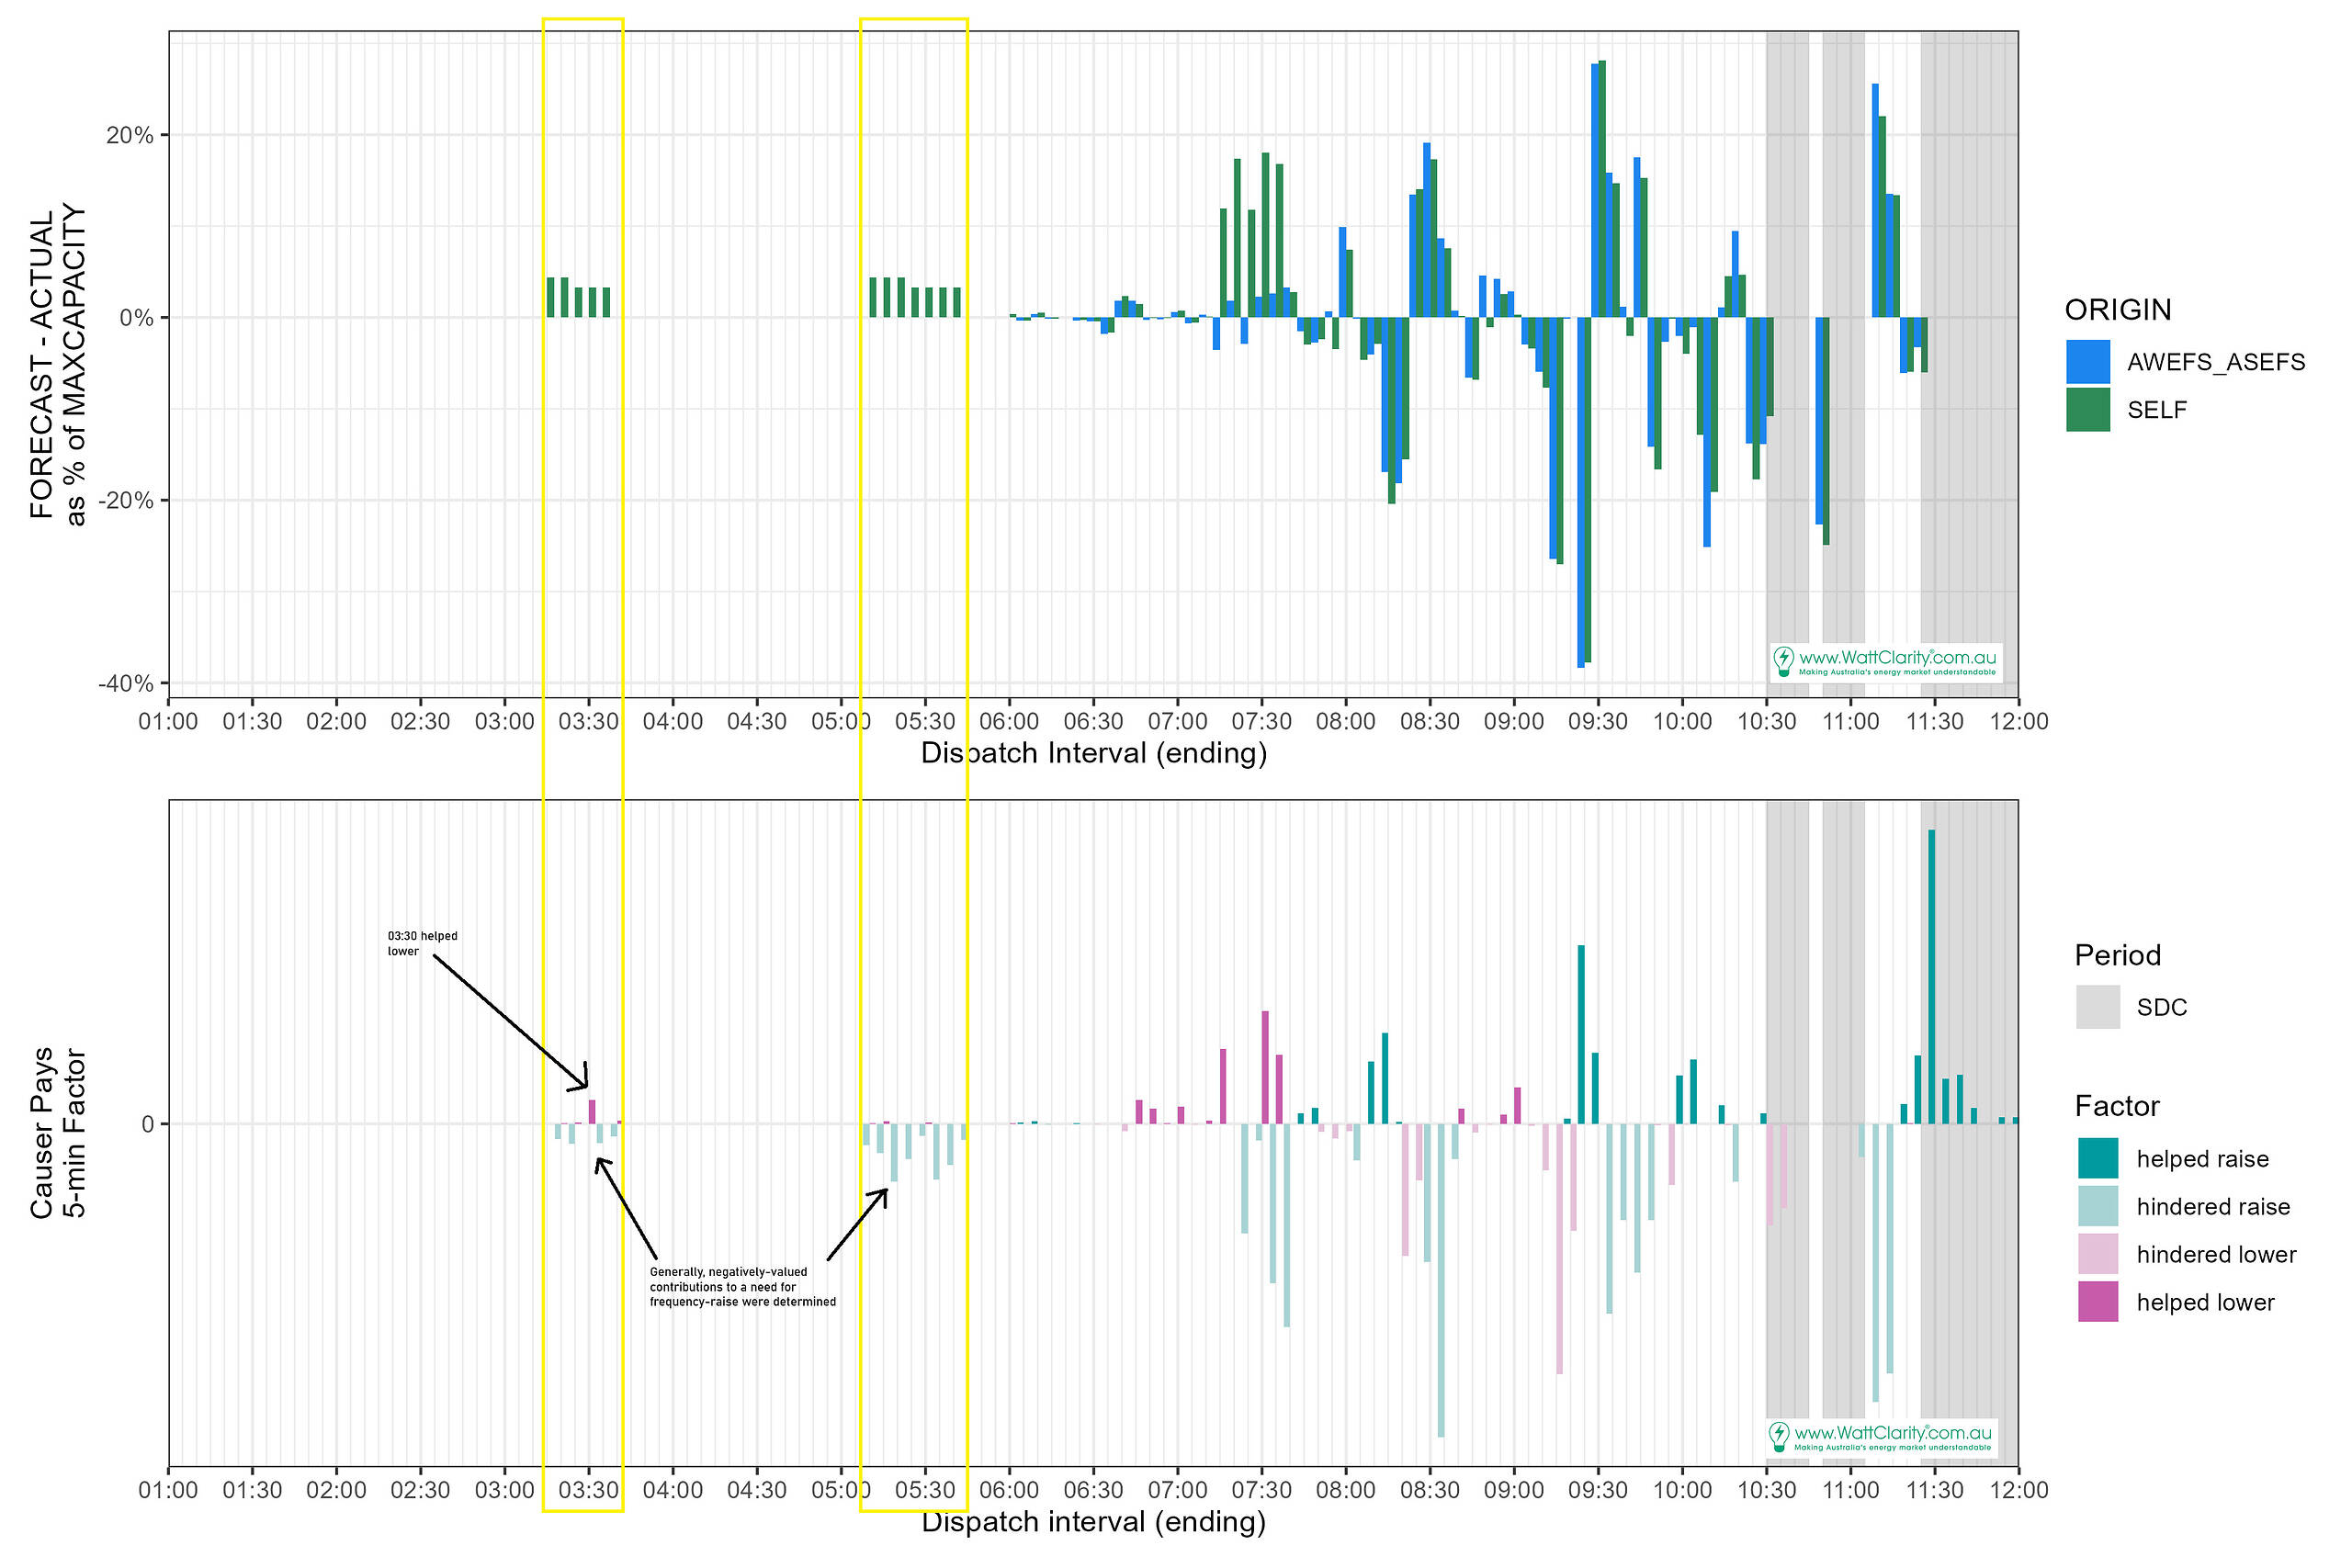Screen dimensions: 2352x1568
Task: Click the 10:30 tick label on bottom chart
Action: click(x=1766, y=1490)
